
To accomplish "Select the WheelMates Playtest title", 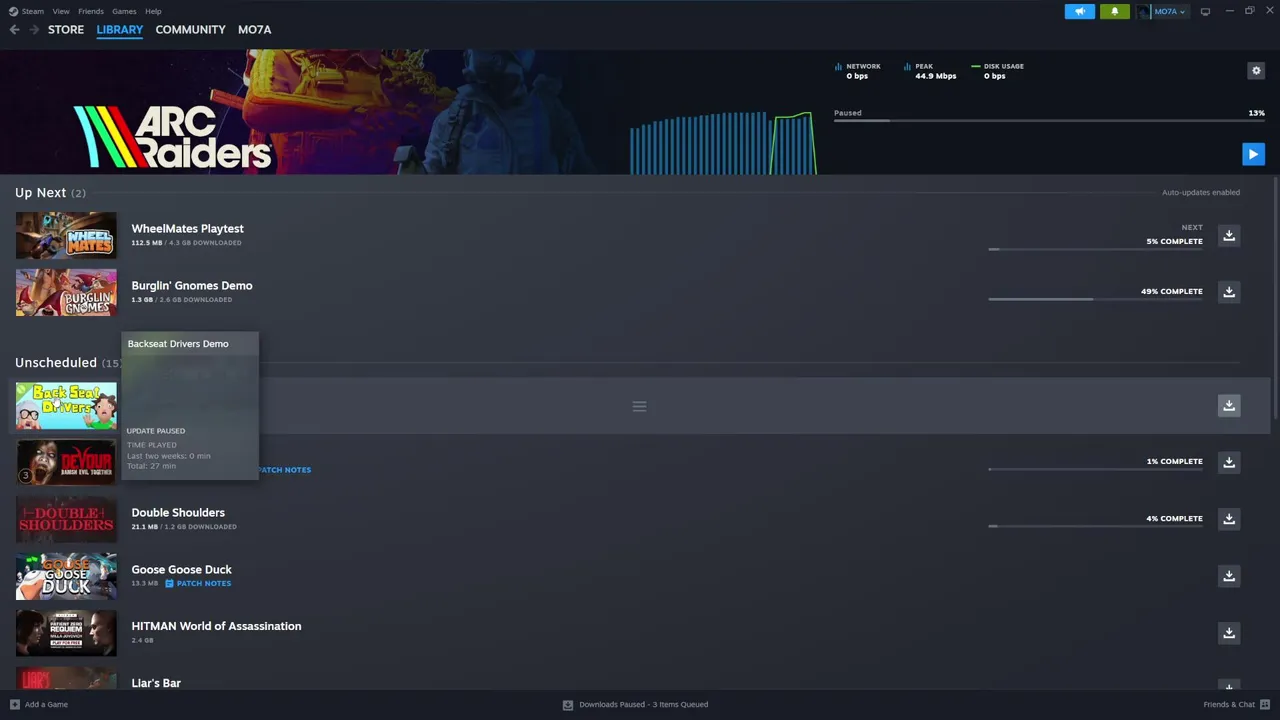I will [x=187, y=229].
